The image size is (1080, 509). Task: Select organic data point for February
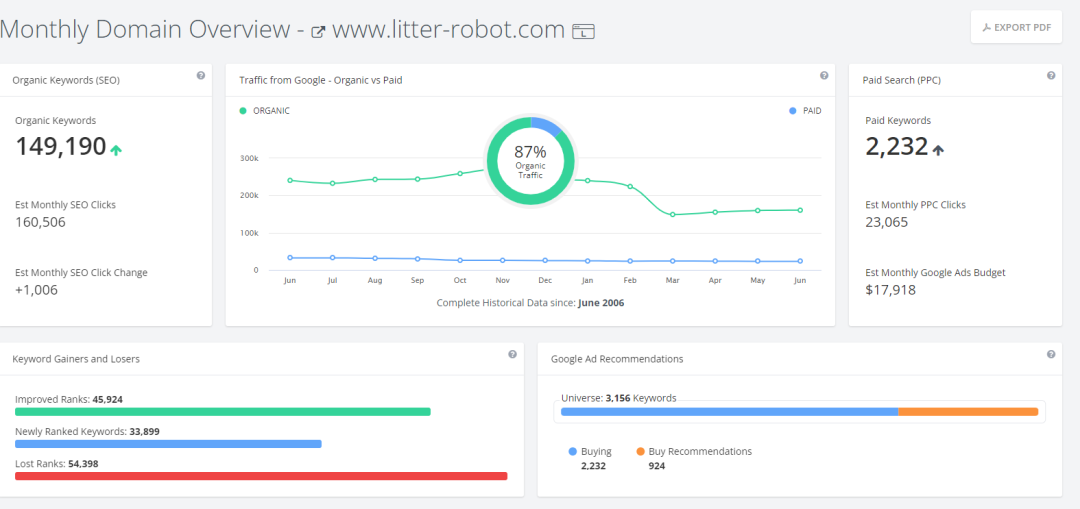pyautogui.click(x=630, y=187)
